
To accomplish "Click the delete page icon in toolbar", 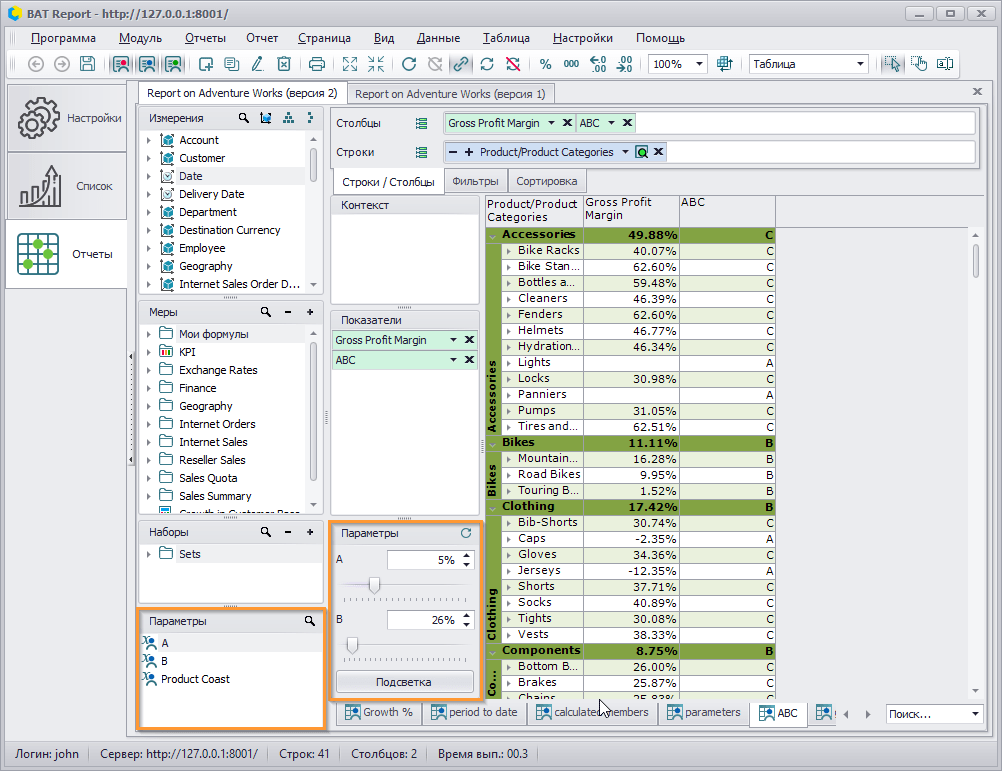I will 284,64.
